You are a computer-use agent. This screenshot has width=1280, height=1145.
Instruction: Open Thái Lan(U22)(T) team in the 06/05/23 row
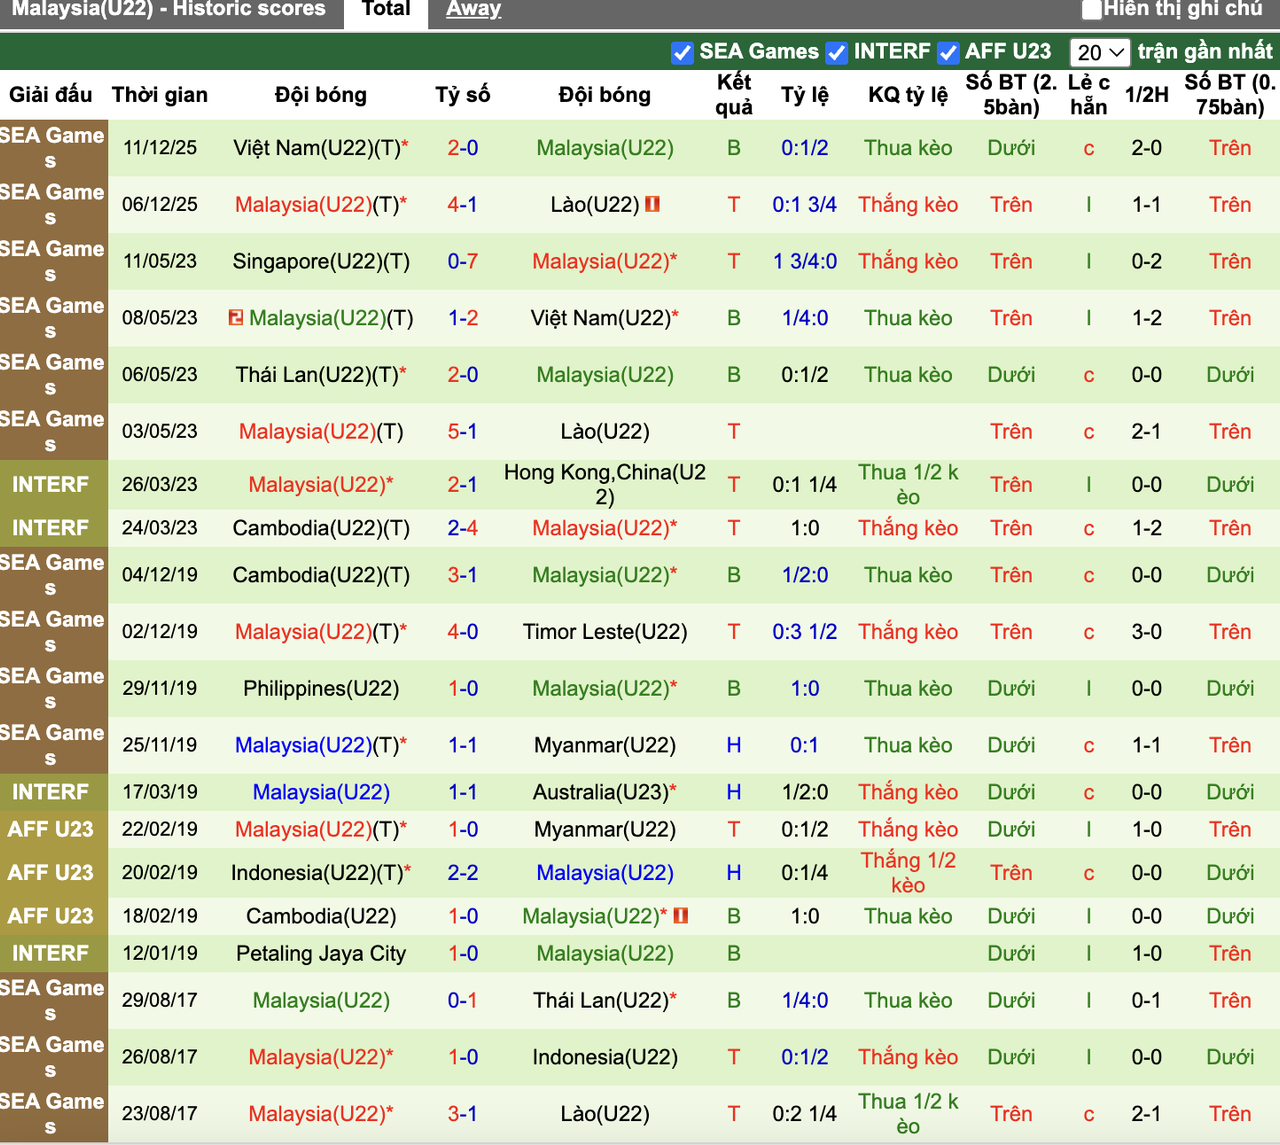321,375
